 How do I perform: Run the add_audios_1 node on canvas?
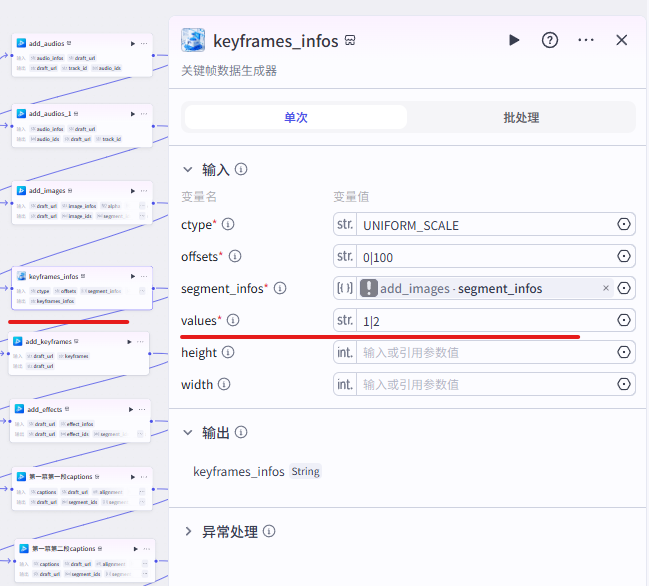pos(133,114)
